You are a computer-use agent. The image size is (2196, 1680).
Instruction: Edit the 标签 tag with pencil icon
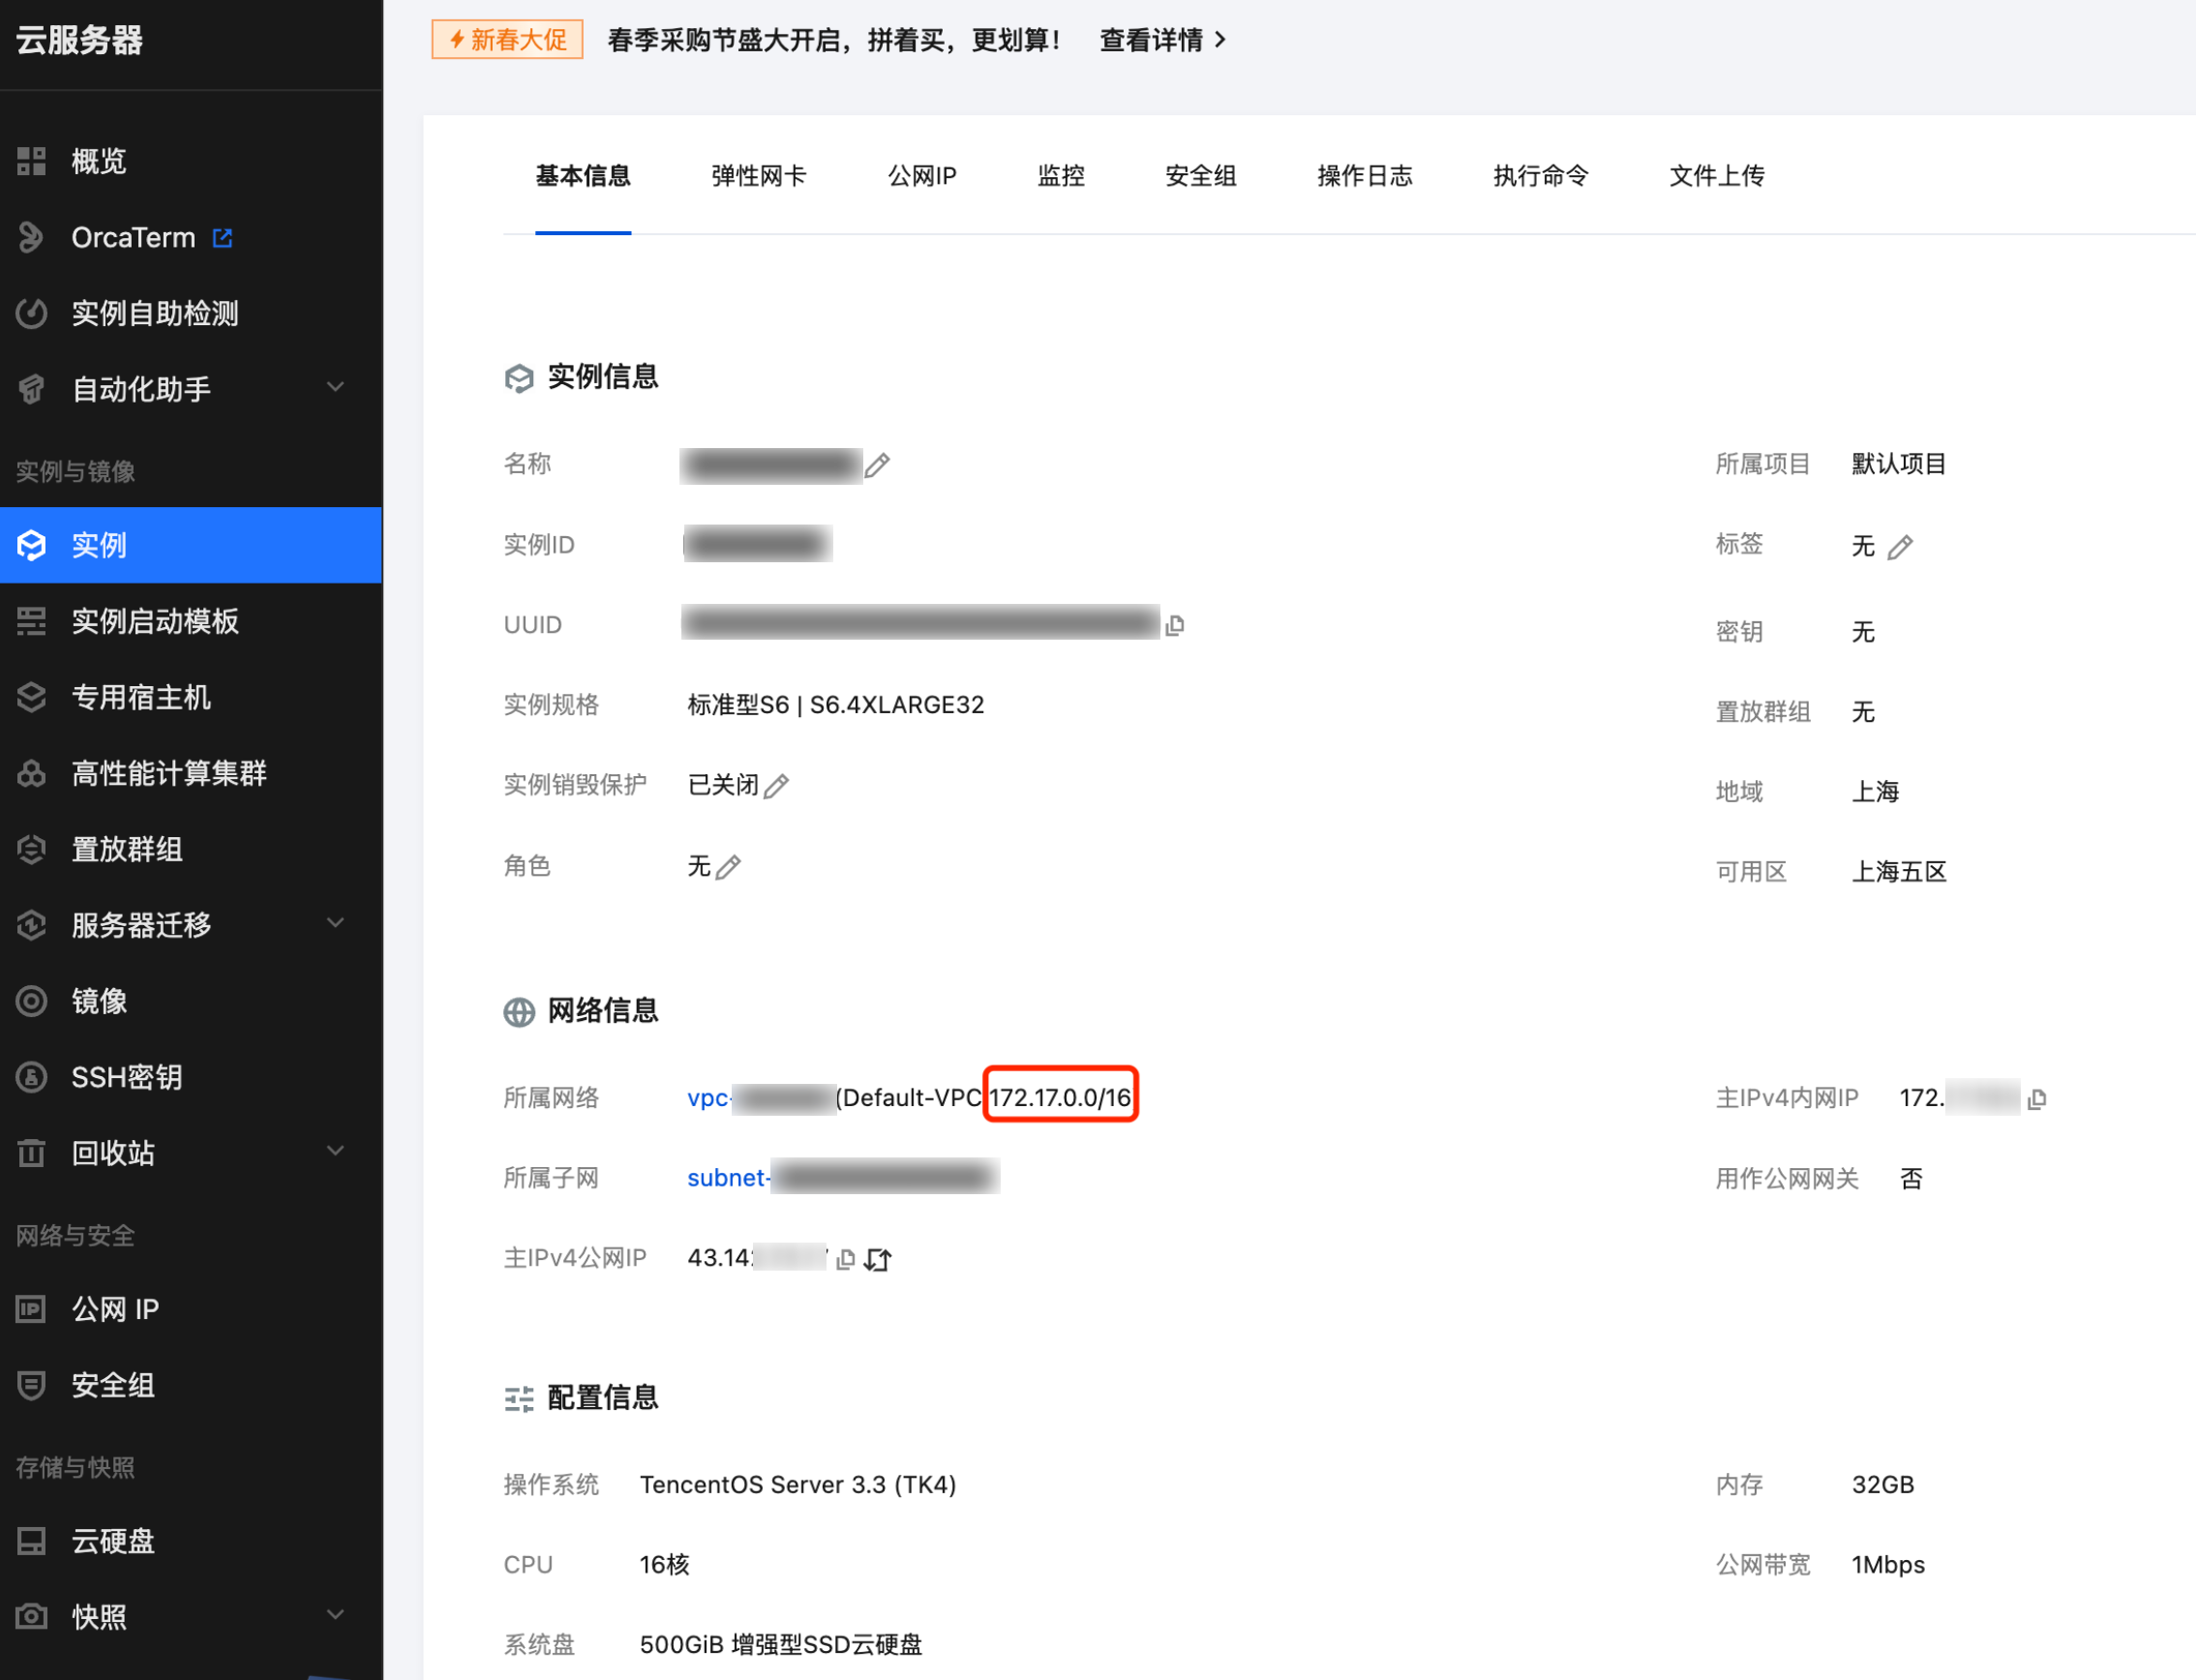[x=1900, y=547]
